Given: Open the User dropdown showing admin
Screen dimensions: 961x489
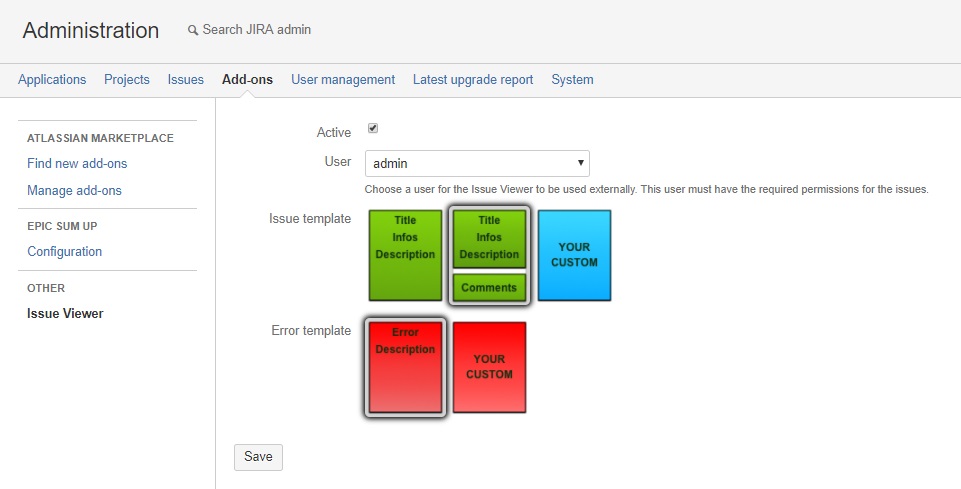Looking at the screenshot, I should tap(477, 163).
